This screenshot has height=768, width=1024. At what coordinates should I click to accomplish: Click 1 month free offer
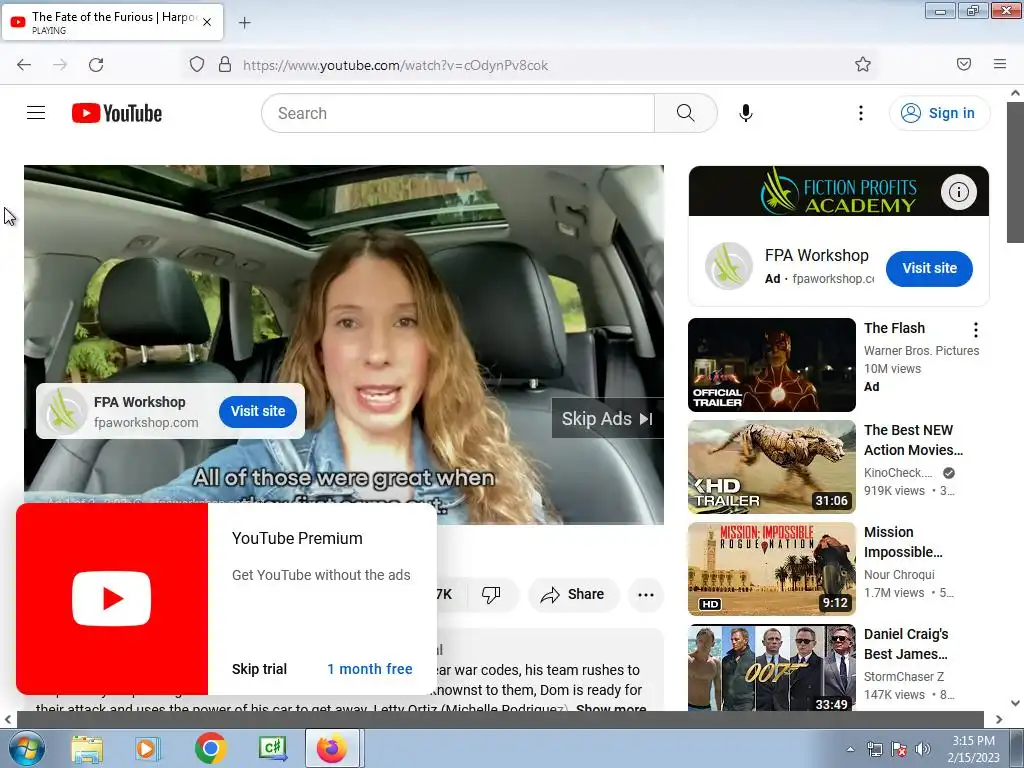click(x=370, y=669)
